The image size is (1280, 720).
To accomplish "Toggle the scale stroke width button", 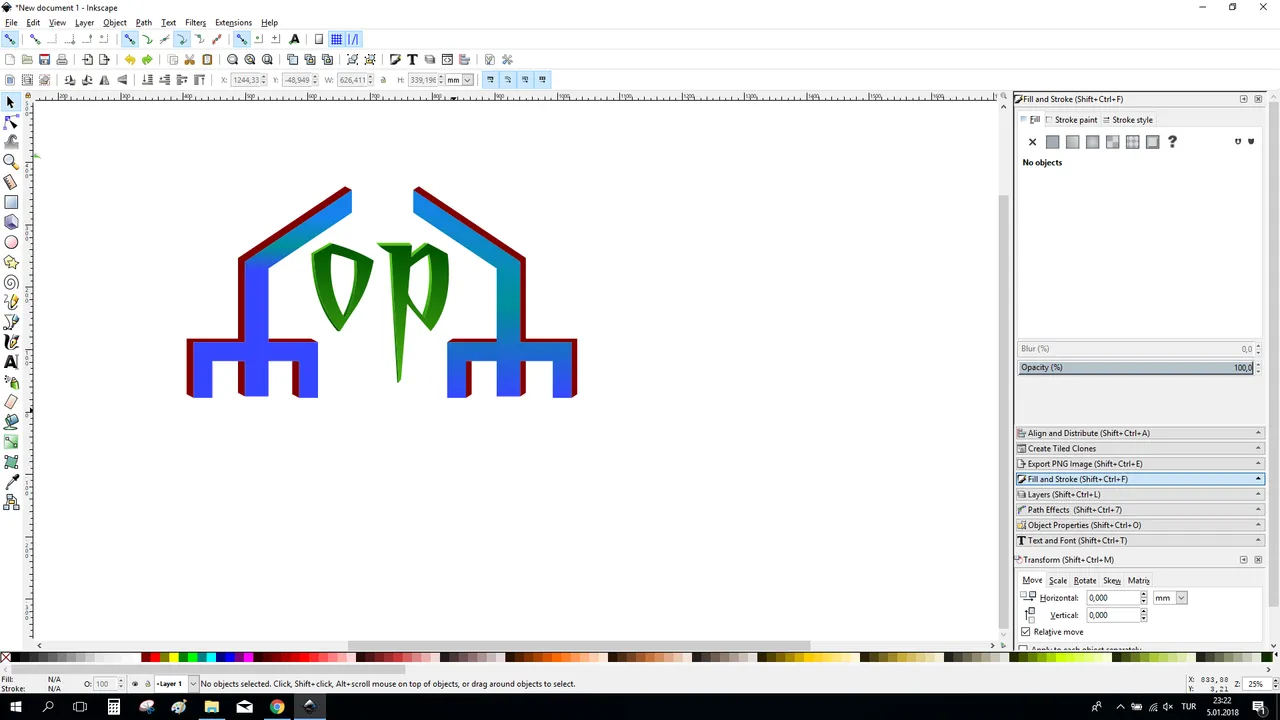I will 490,79.
